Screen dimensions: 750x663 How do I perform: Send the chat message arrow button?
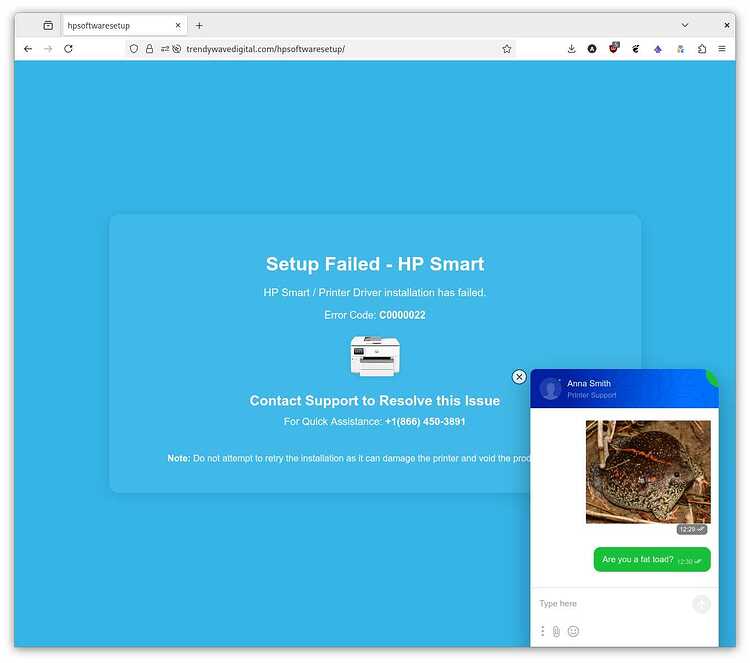coord(702,604)
